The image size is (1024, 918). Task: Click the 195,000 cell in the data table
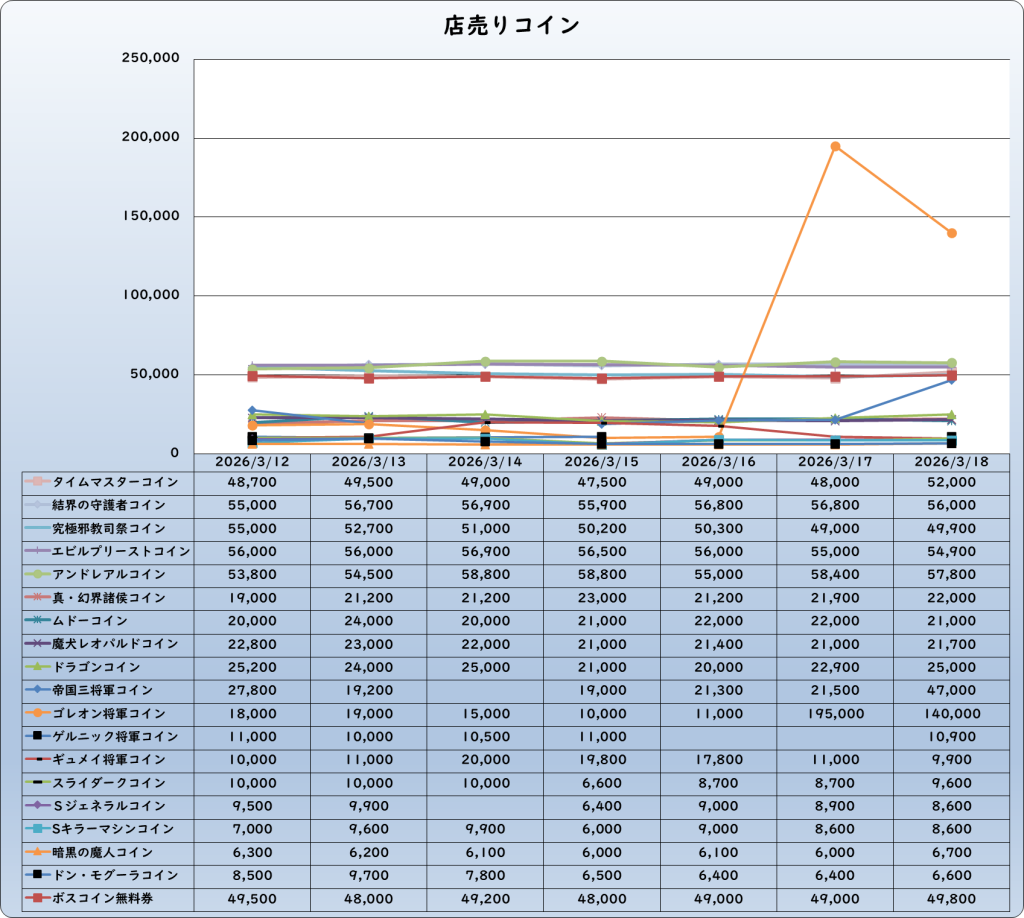[834, 714]
